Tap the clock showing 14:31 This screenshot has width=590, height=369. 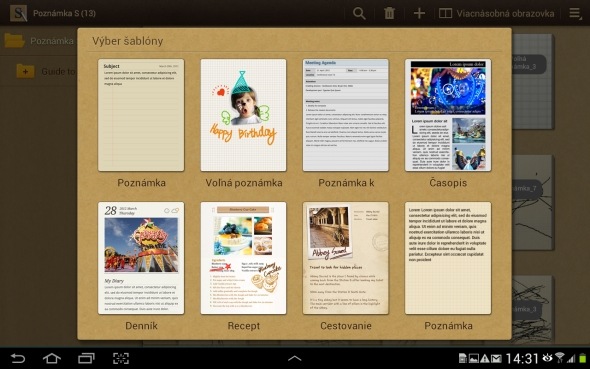[522, 358]
